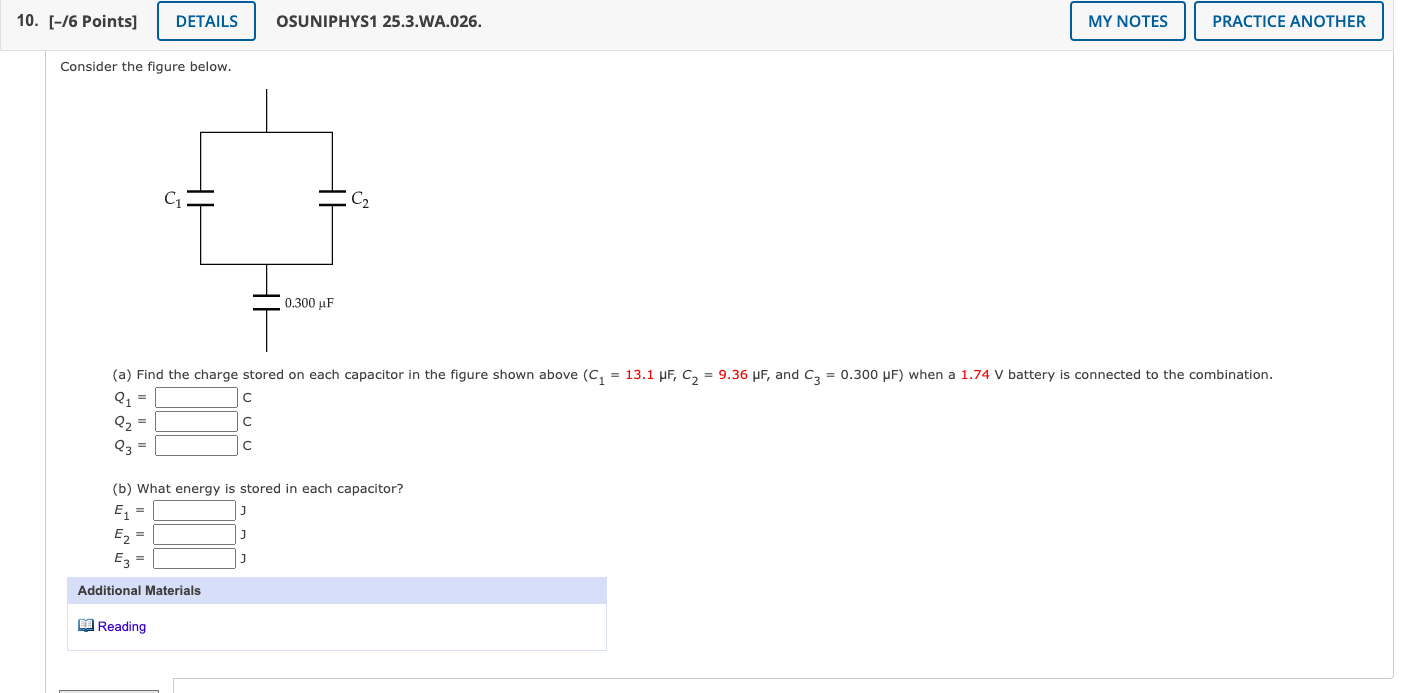Click the Reading book icon

(x=84, y=625)
